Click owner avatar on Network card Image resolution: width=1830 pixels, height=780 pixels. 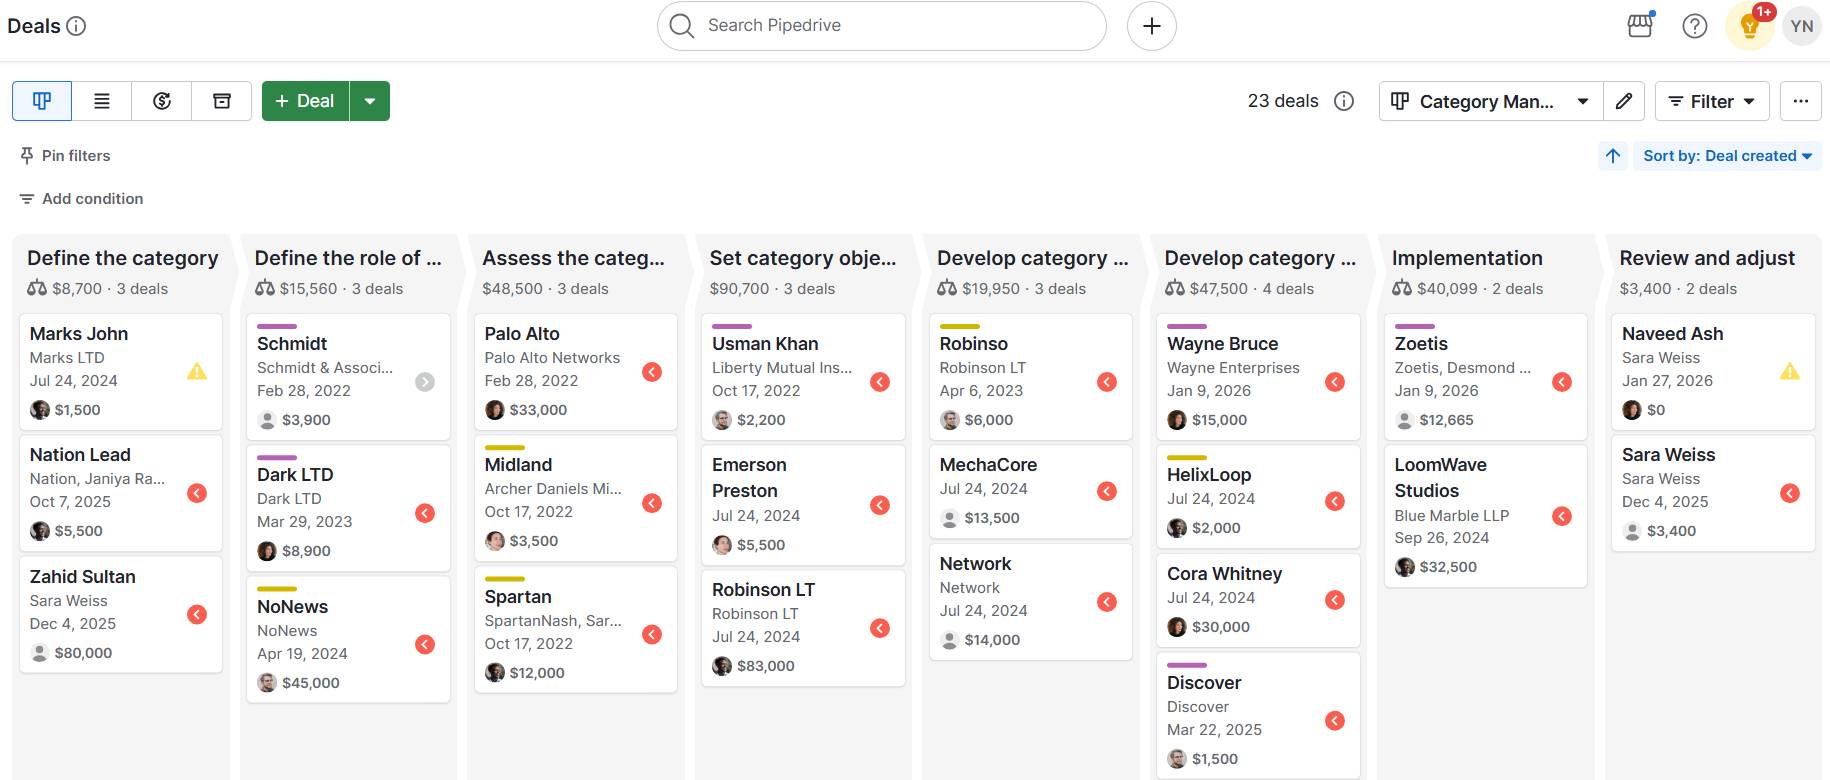(x=950, y=640)
